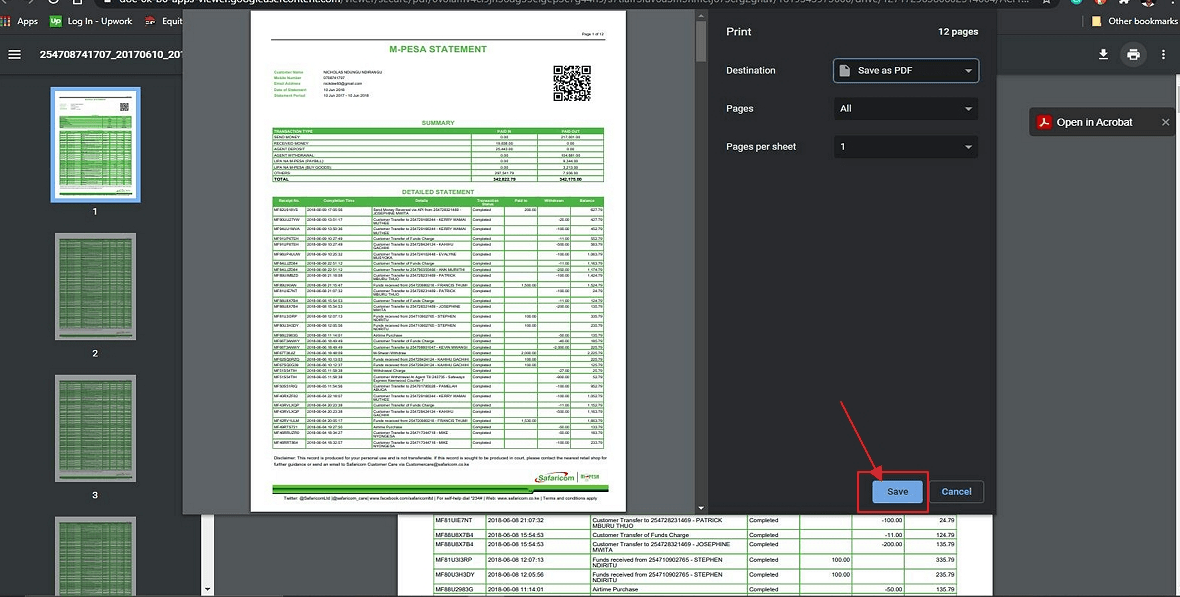Click the preview scrollbar up arrow
This screenshot has width=1180, height=597.
pos(701,14)
